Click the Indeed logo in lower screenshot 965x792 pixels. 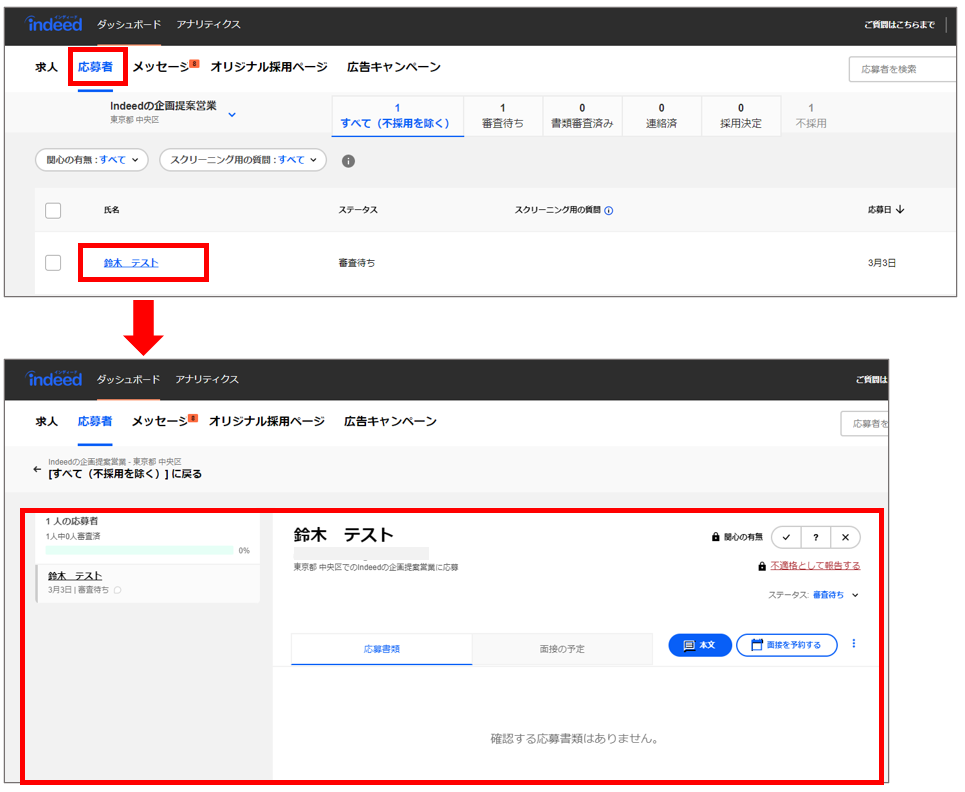point(54,378)
